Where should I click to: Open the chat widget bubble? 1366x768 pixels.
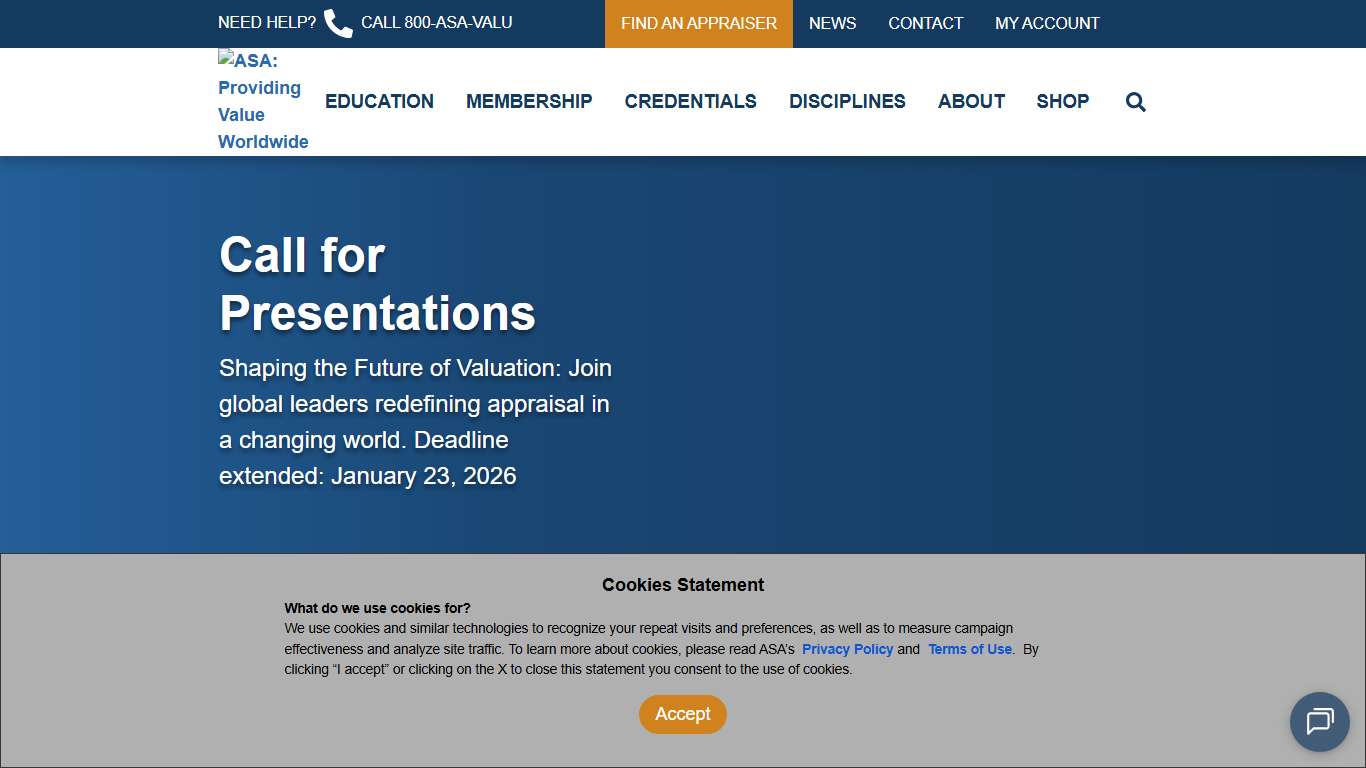[1319, 721]
